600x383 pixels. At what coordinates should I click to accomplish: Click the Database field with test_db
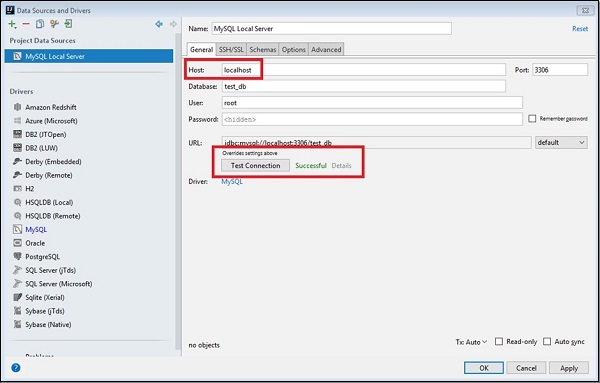[364, 86]
